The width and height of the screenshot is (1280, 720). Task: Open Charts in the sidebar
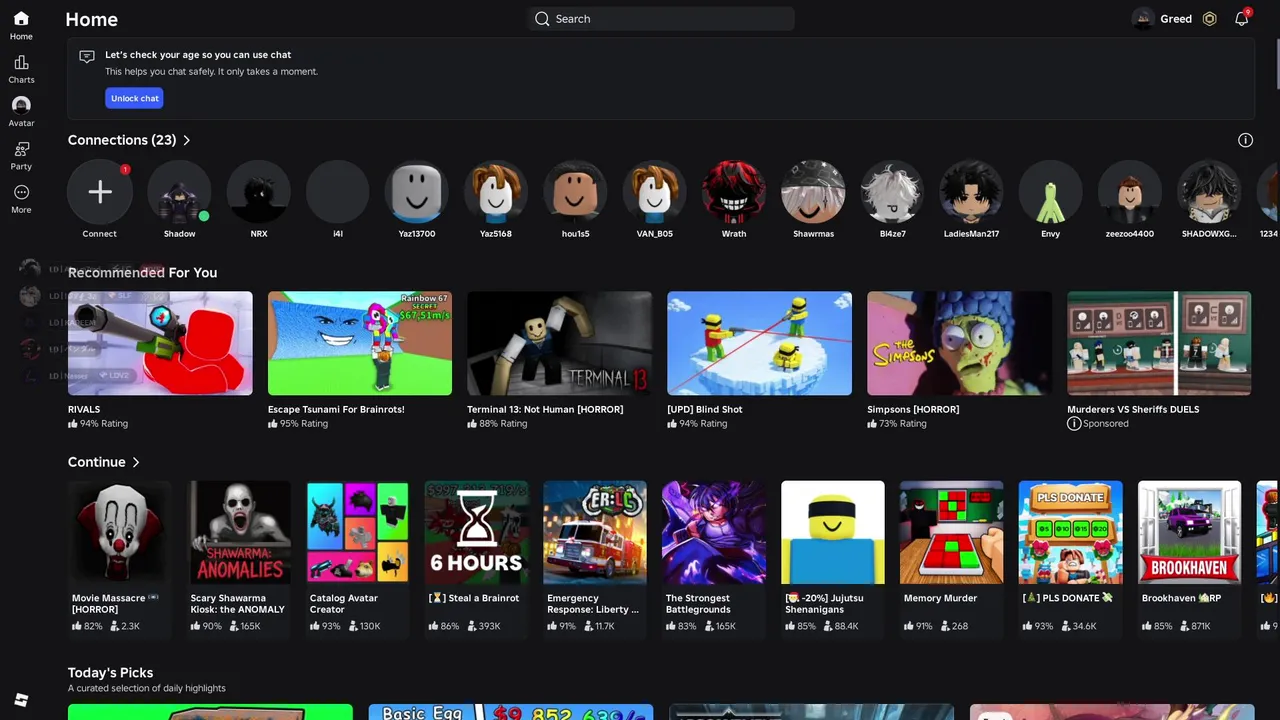(21, 70)
